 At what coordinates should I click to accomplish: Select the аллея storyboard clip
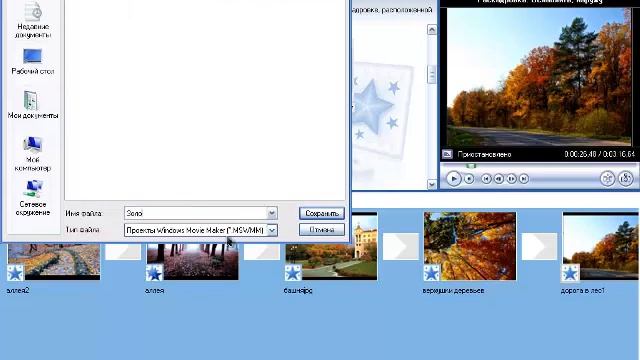tap(192, 262)
